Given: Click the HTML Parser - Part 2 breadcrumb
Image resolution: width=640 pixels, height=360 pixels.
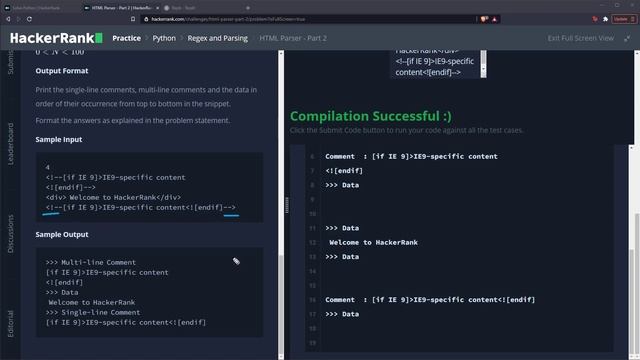Looking at the screenshot, I should [293, 38].
